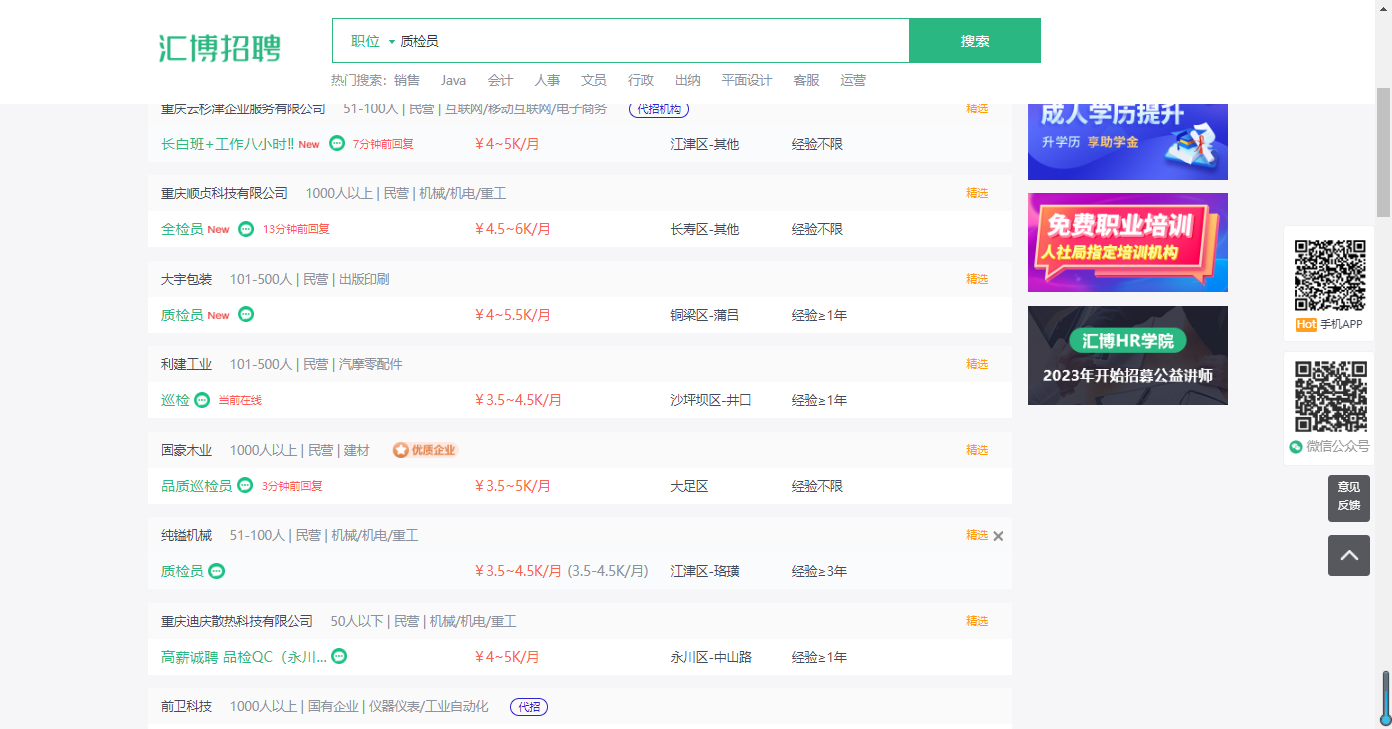Click the 当前在线 status beside 巡检
The height and width of the screenshot is (729, 1392).
240,400
